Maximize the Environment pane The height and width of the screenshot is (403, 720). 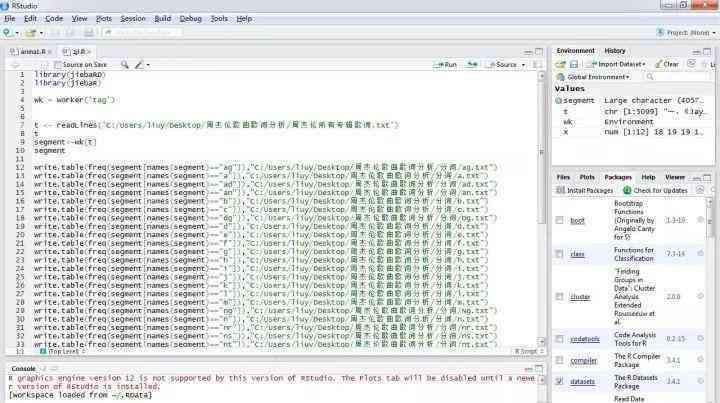coord(707,51)
